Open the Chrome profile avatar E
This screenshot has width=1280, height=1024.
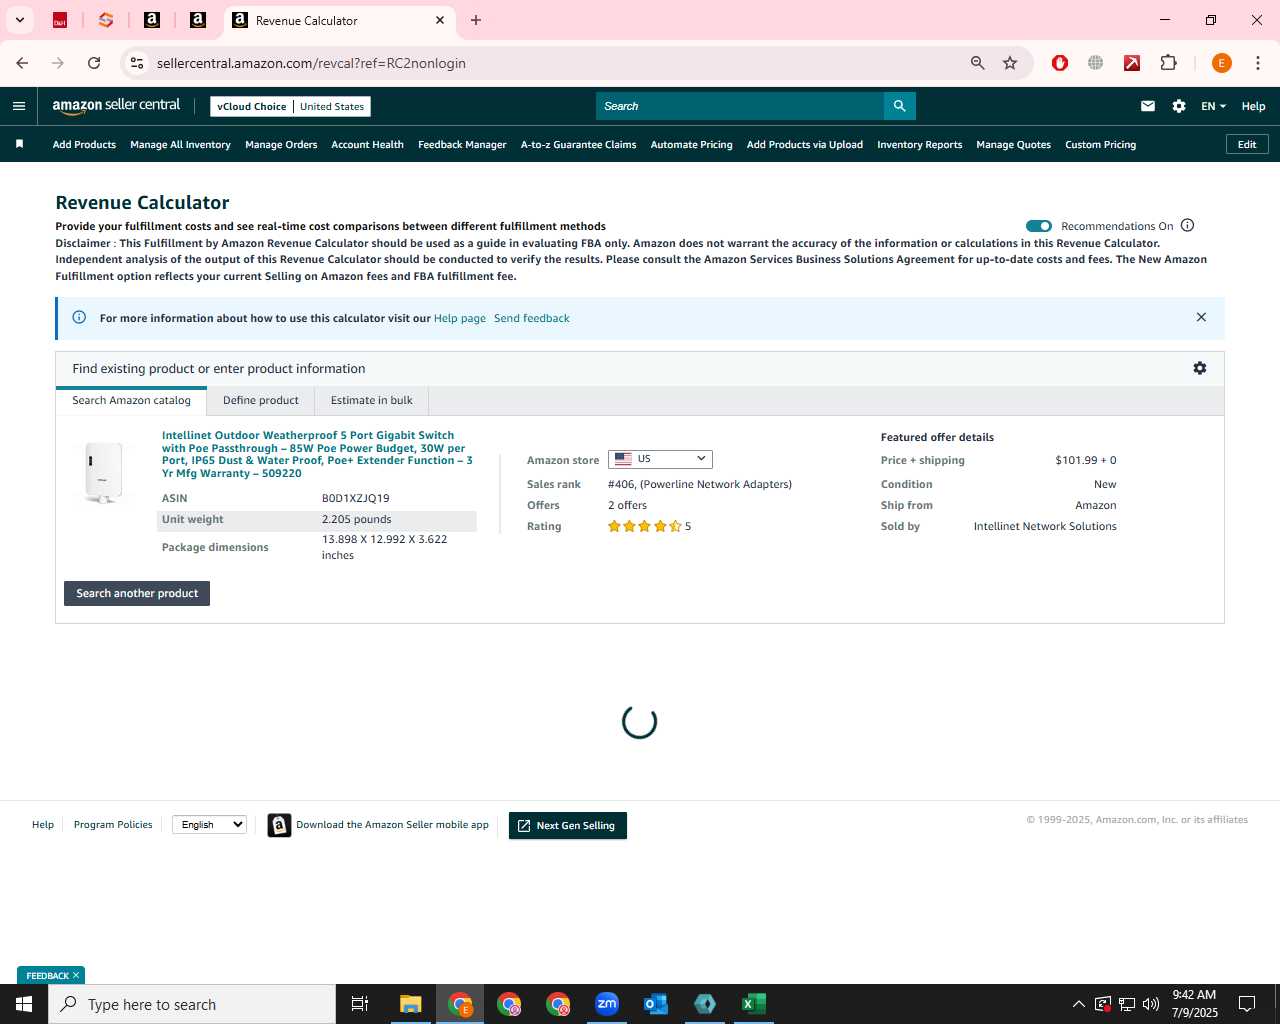[1221, 63]
